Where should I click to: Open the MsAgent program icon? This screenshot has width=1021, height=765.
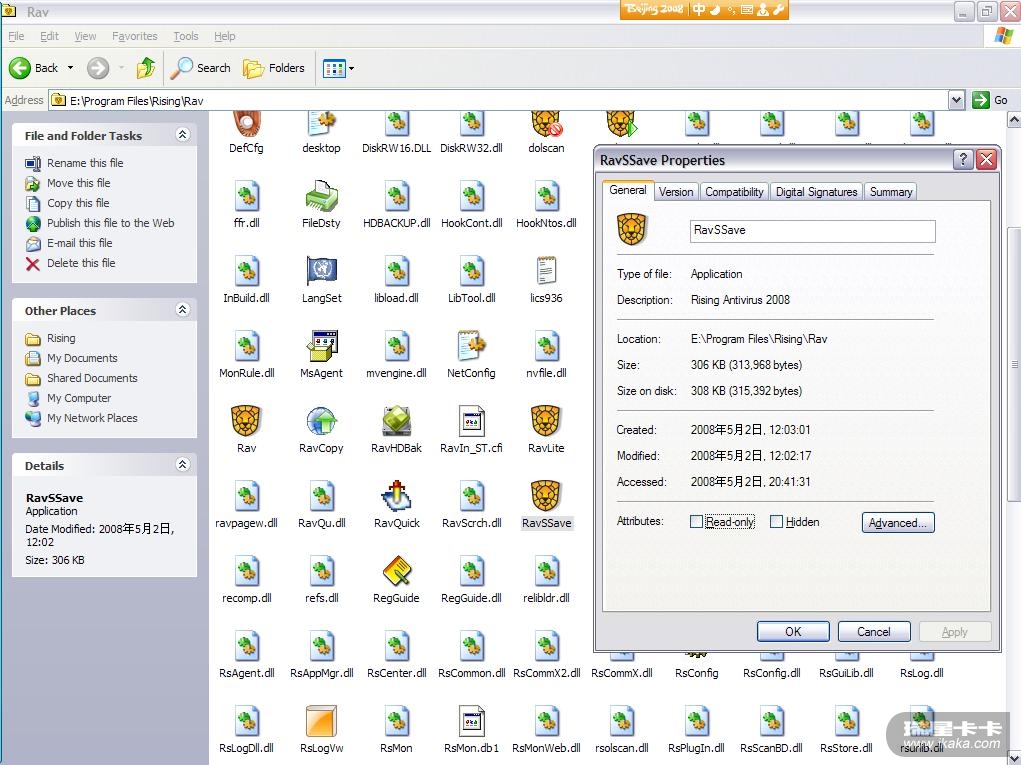pyautogui.click(x=321, y=346)
